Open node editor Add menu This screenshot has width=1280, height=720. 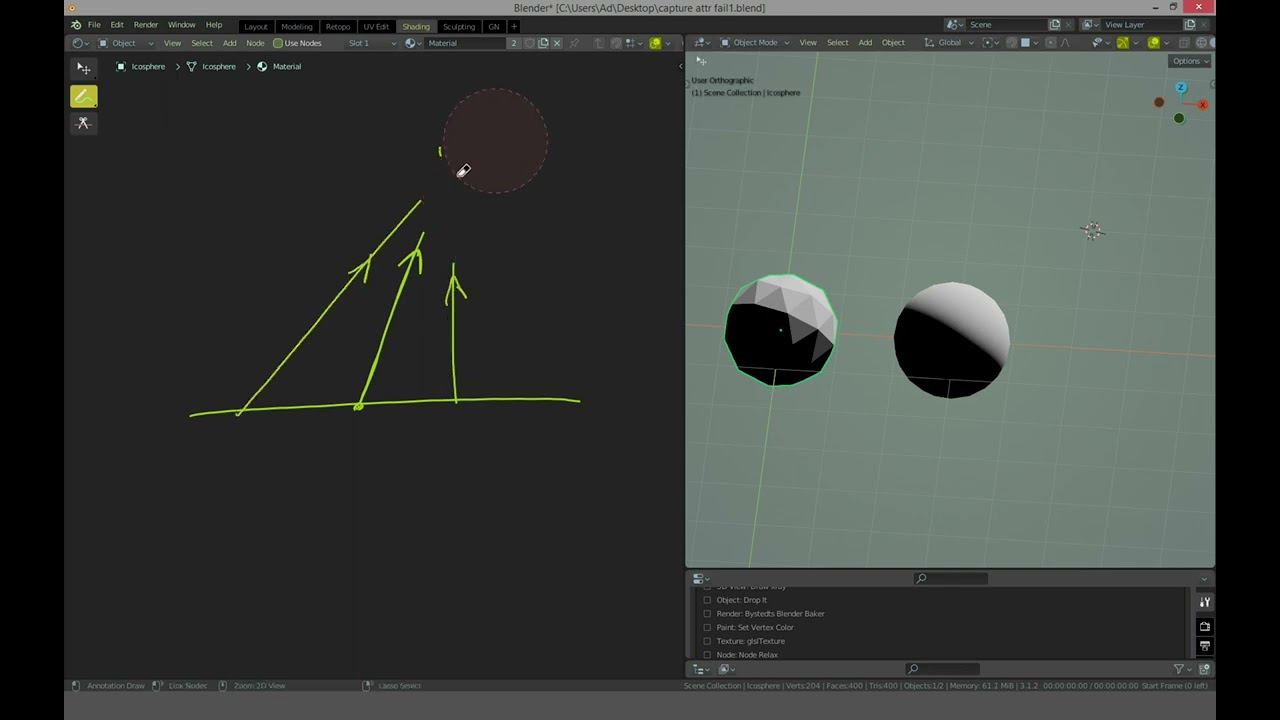(x=229, y=43)
